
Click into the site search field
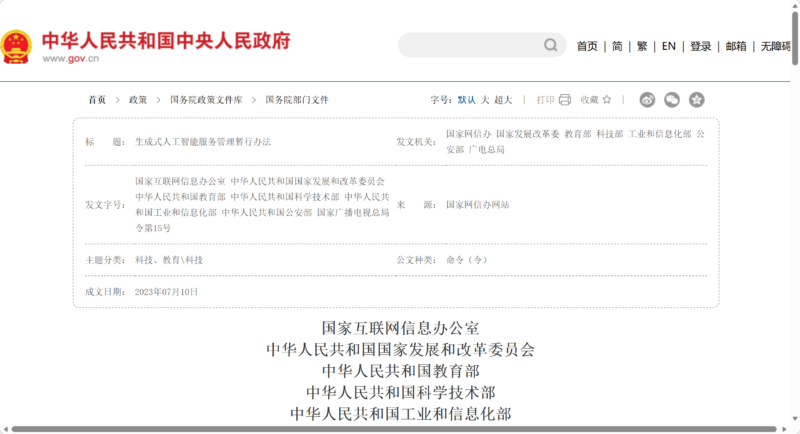pos(482,45)
